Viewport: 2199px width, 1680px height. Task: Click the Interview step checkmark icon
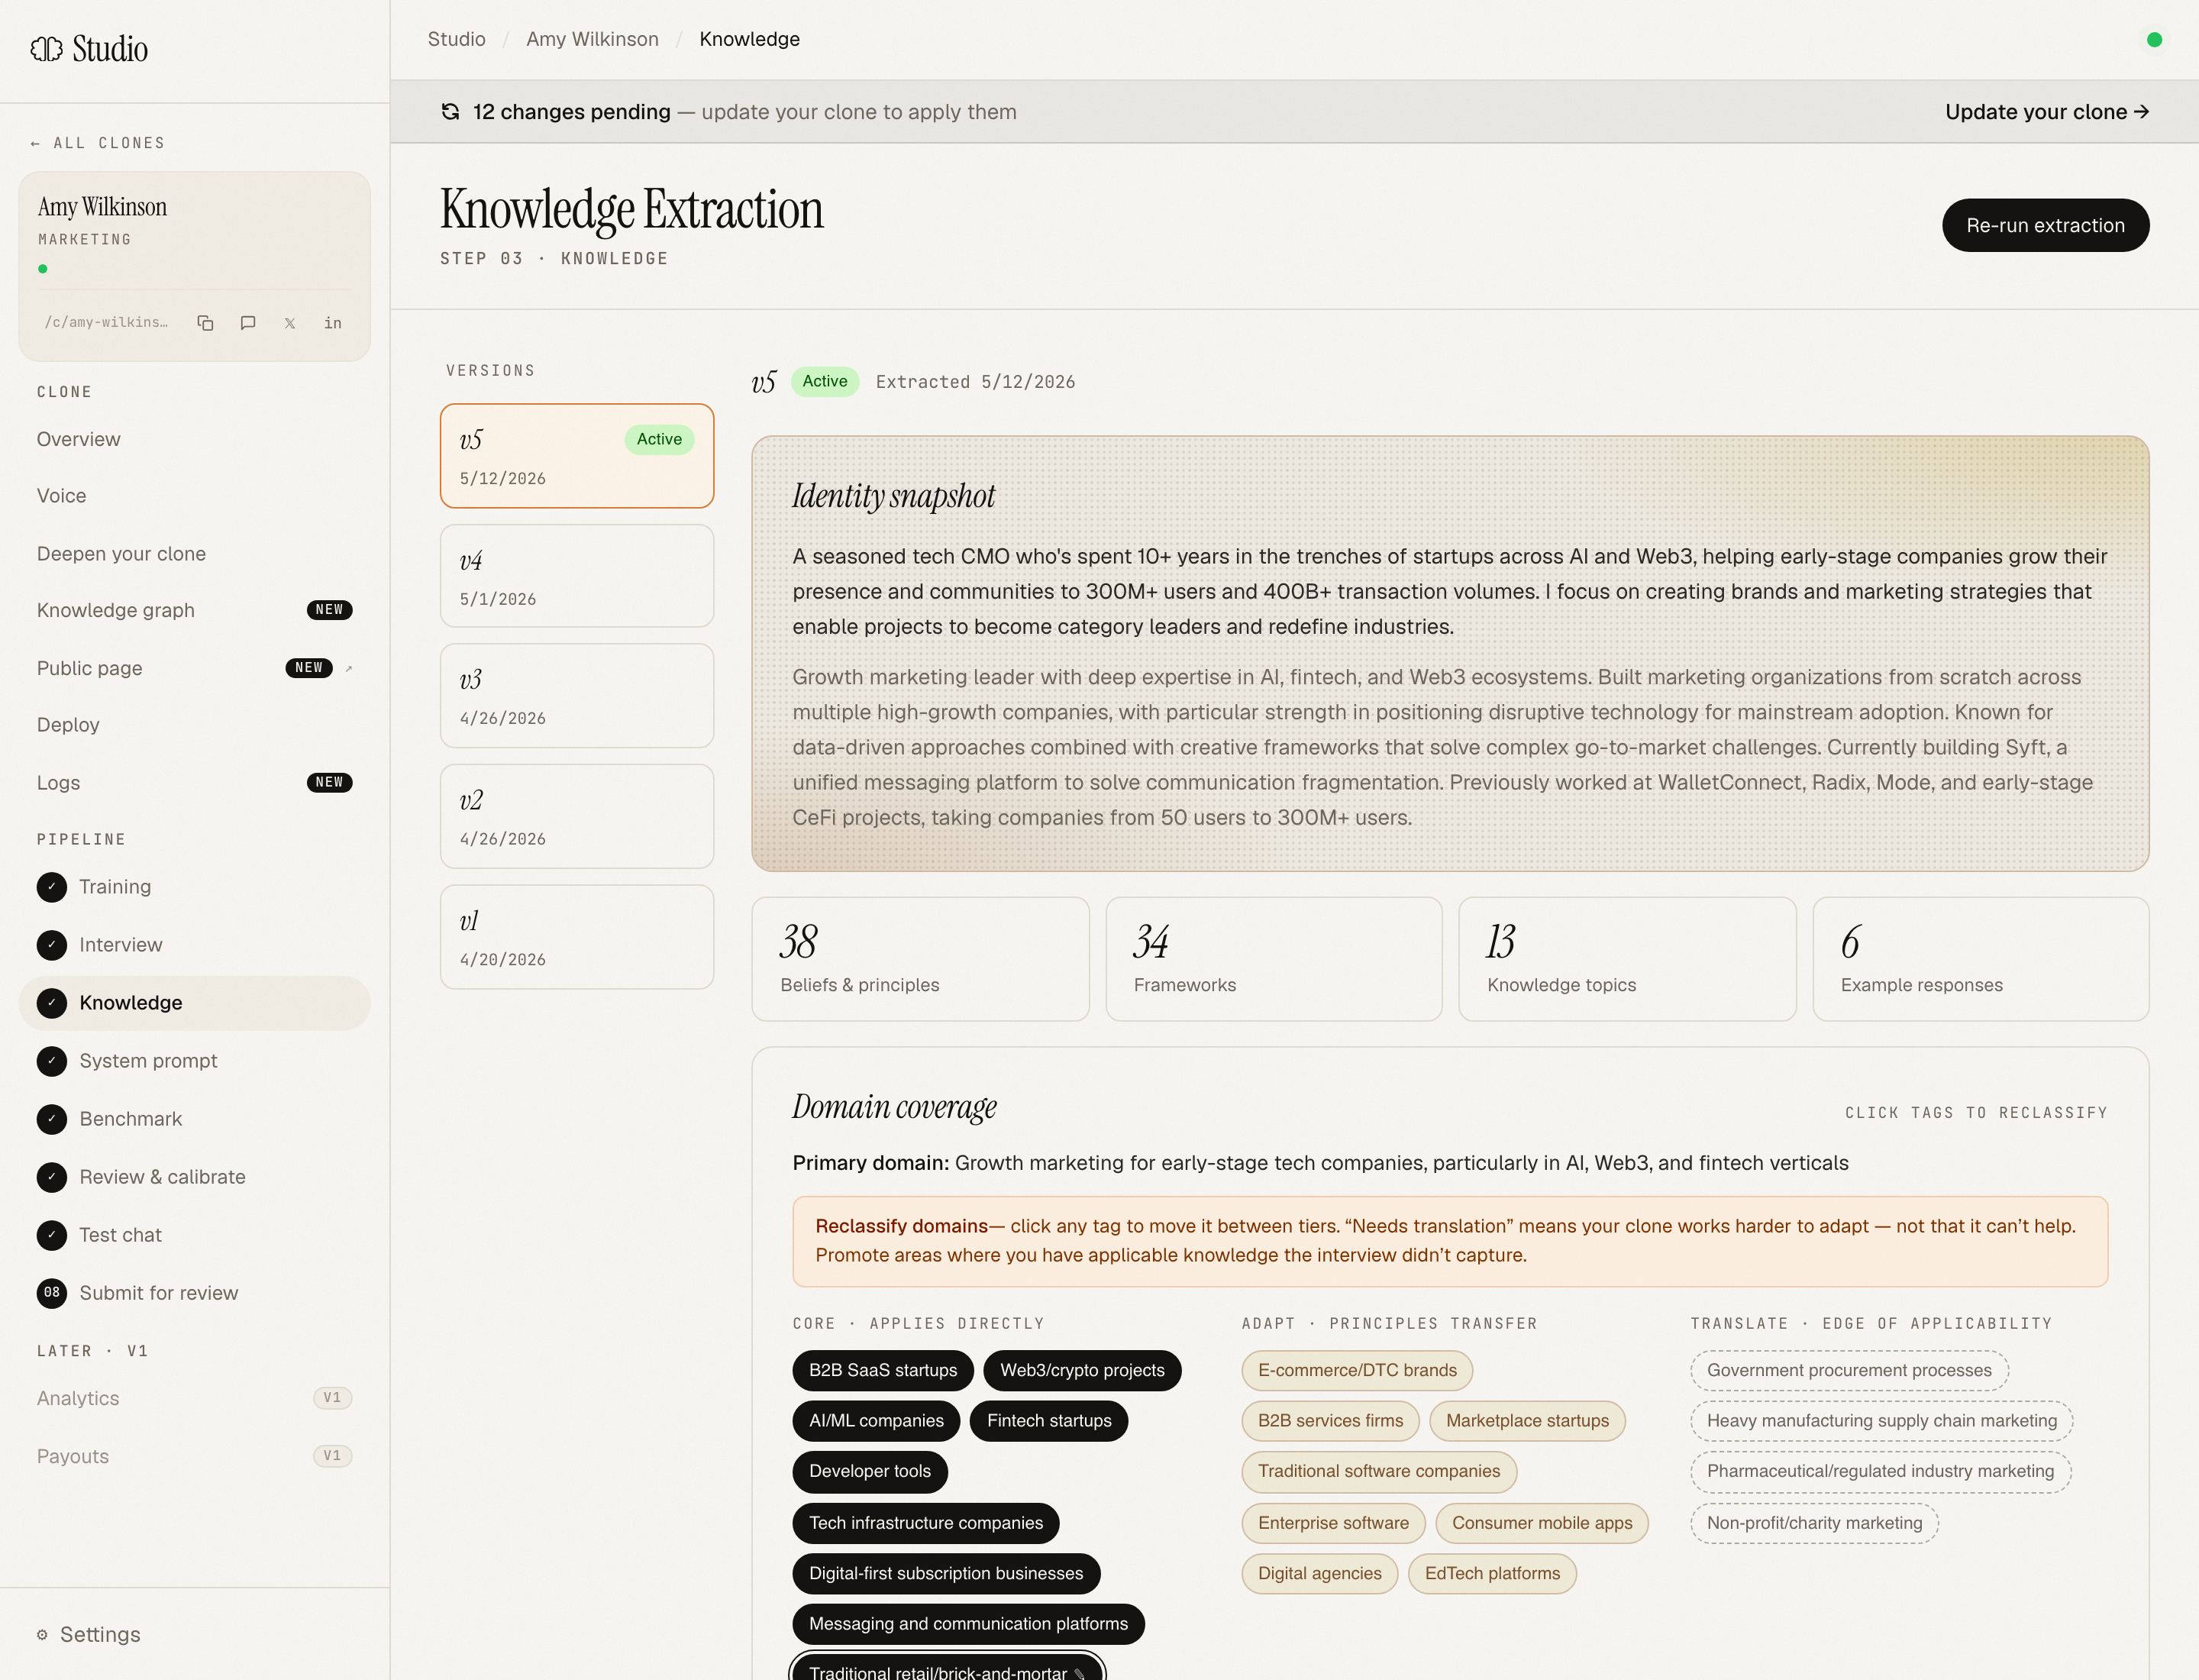click(52, 945)
